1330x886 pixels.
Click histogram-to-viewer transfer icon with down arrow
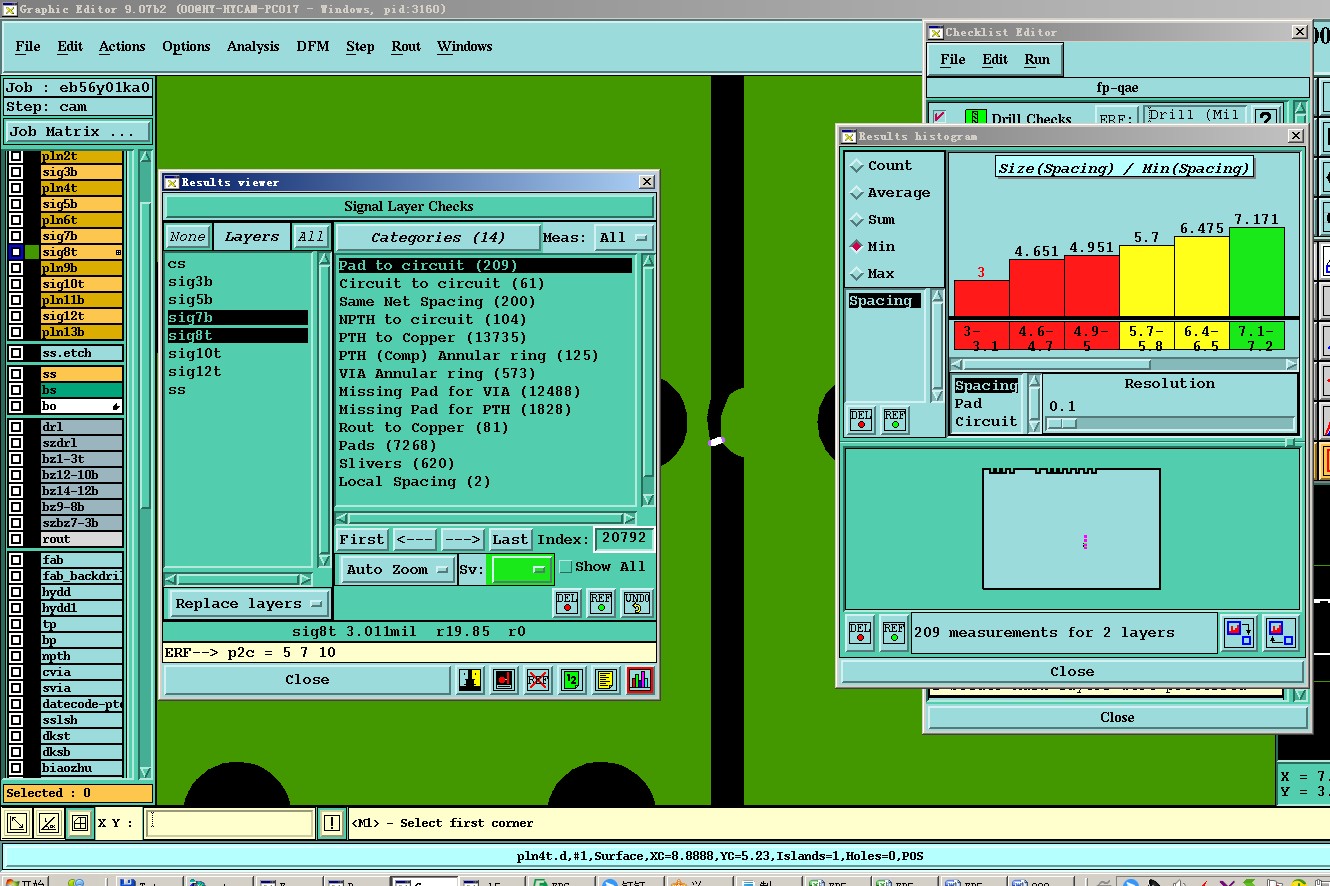[x=1239, y=633]
